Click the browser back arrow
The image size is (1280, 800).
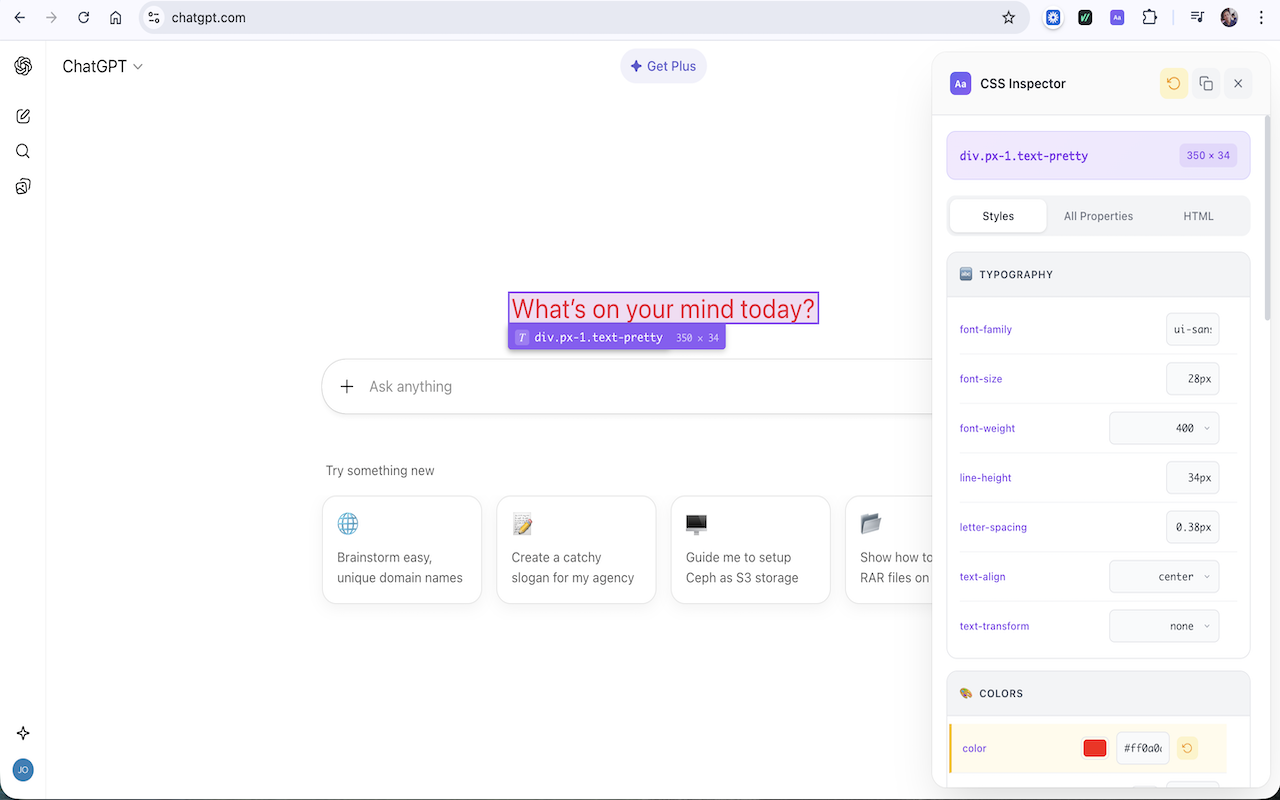coord(20,17)
